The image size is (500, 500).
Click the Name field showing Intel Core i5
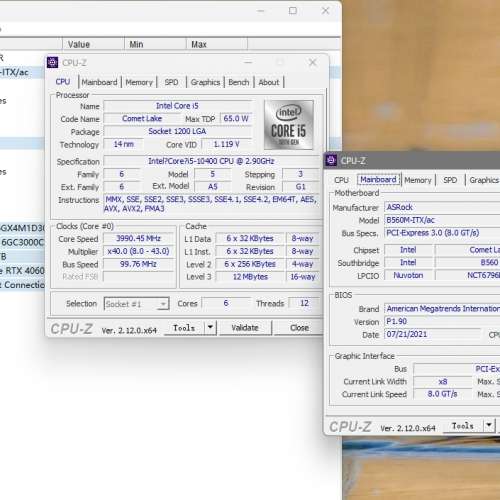coord(177,106)
